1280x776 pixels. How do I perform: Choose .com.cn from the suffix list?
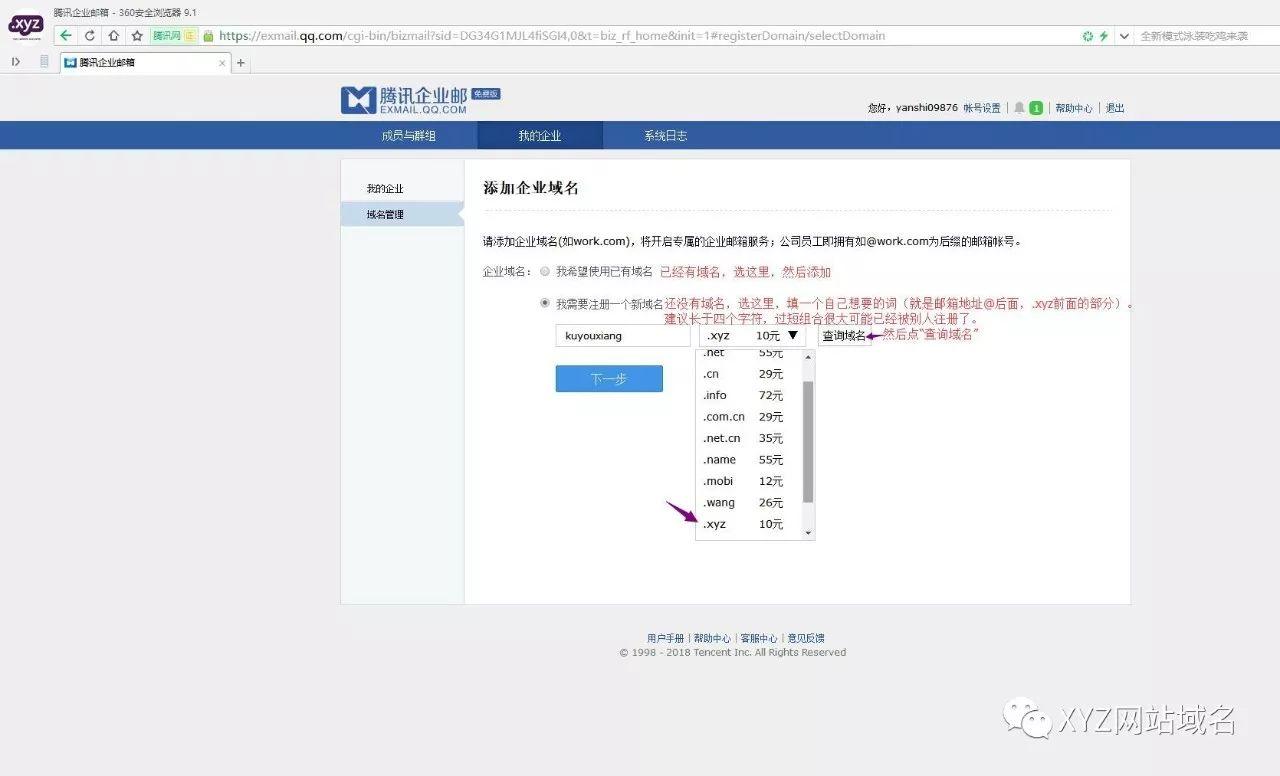coord(723,416)
